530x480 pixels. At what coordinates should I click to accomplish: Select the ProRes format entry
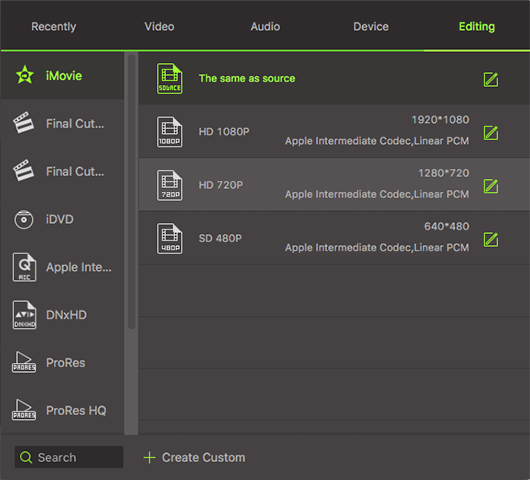coord(62,362)
